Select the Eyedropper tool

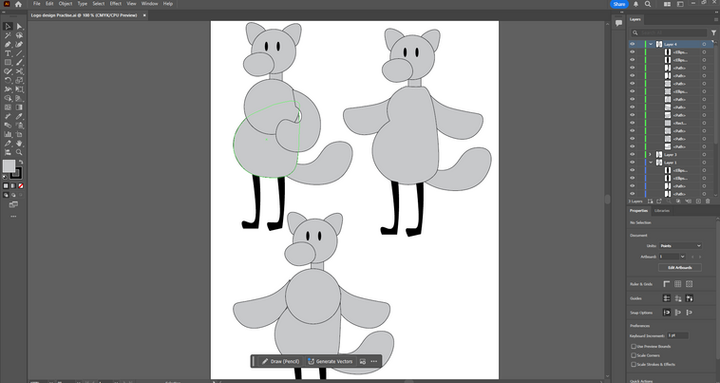pyautogui.click(x=19, y=116)
